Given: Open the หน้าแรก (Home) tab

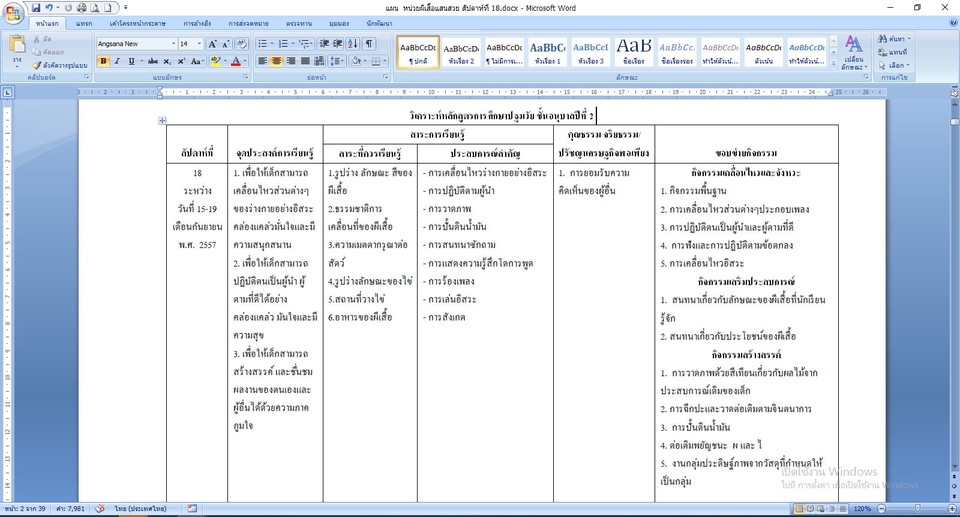Looking at the screenshot, I should click(x=47, y=23).
